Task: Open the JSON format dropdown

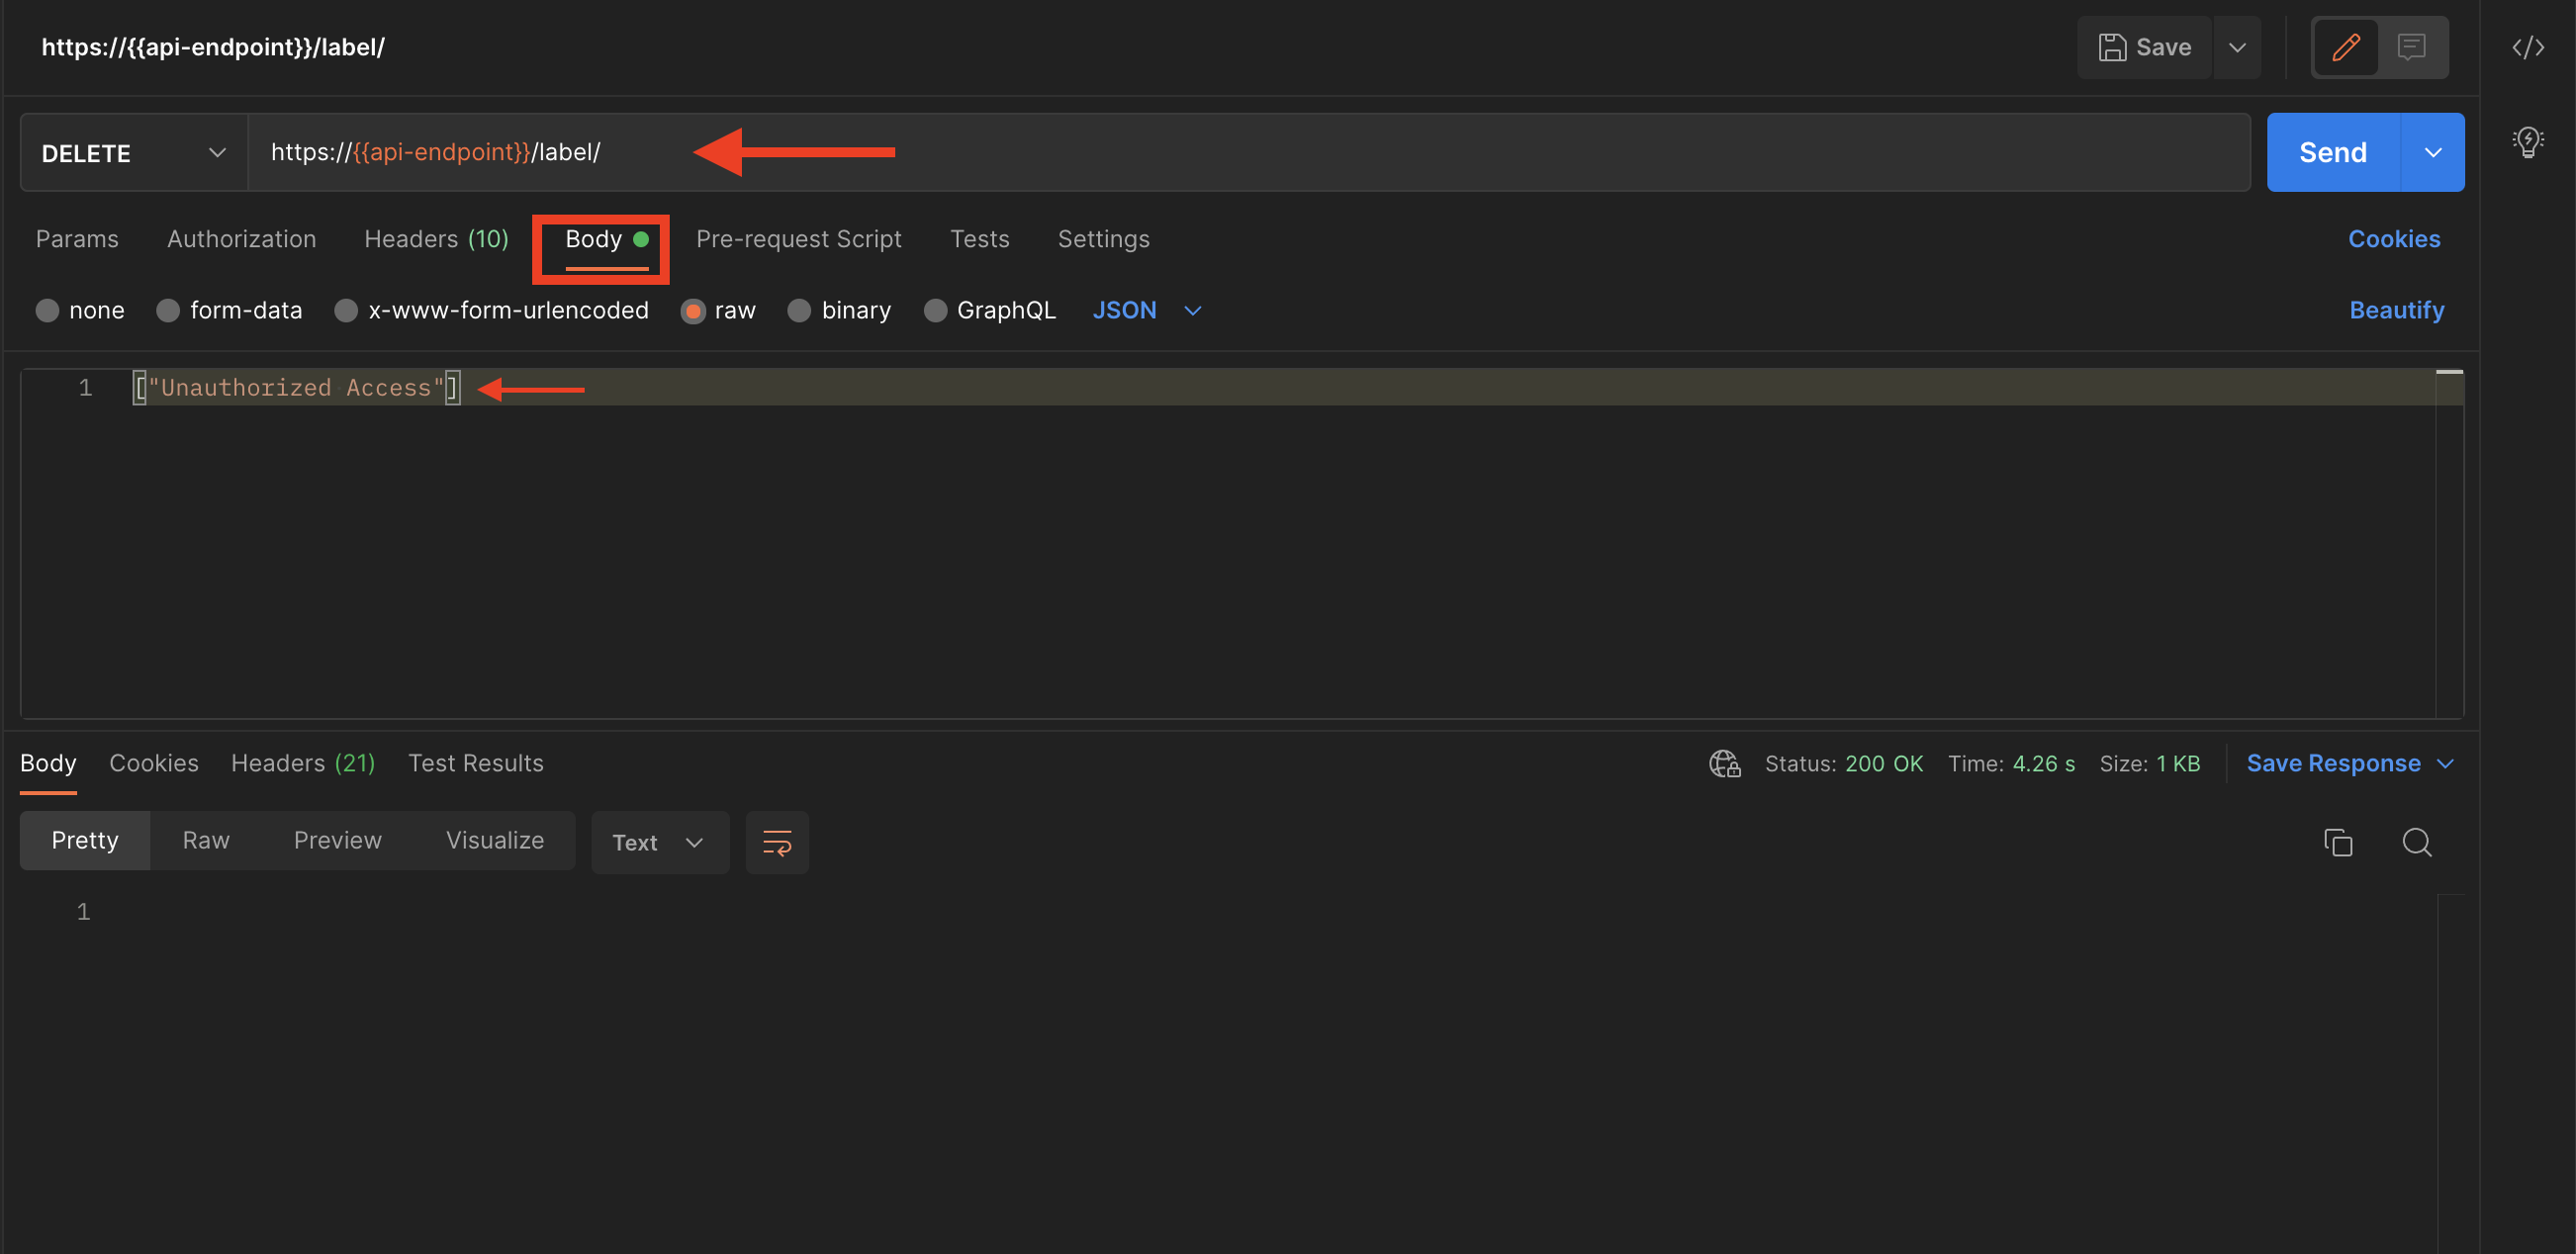Action: pos(1192,310)
